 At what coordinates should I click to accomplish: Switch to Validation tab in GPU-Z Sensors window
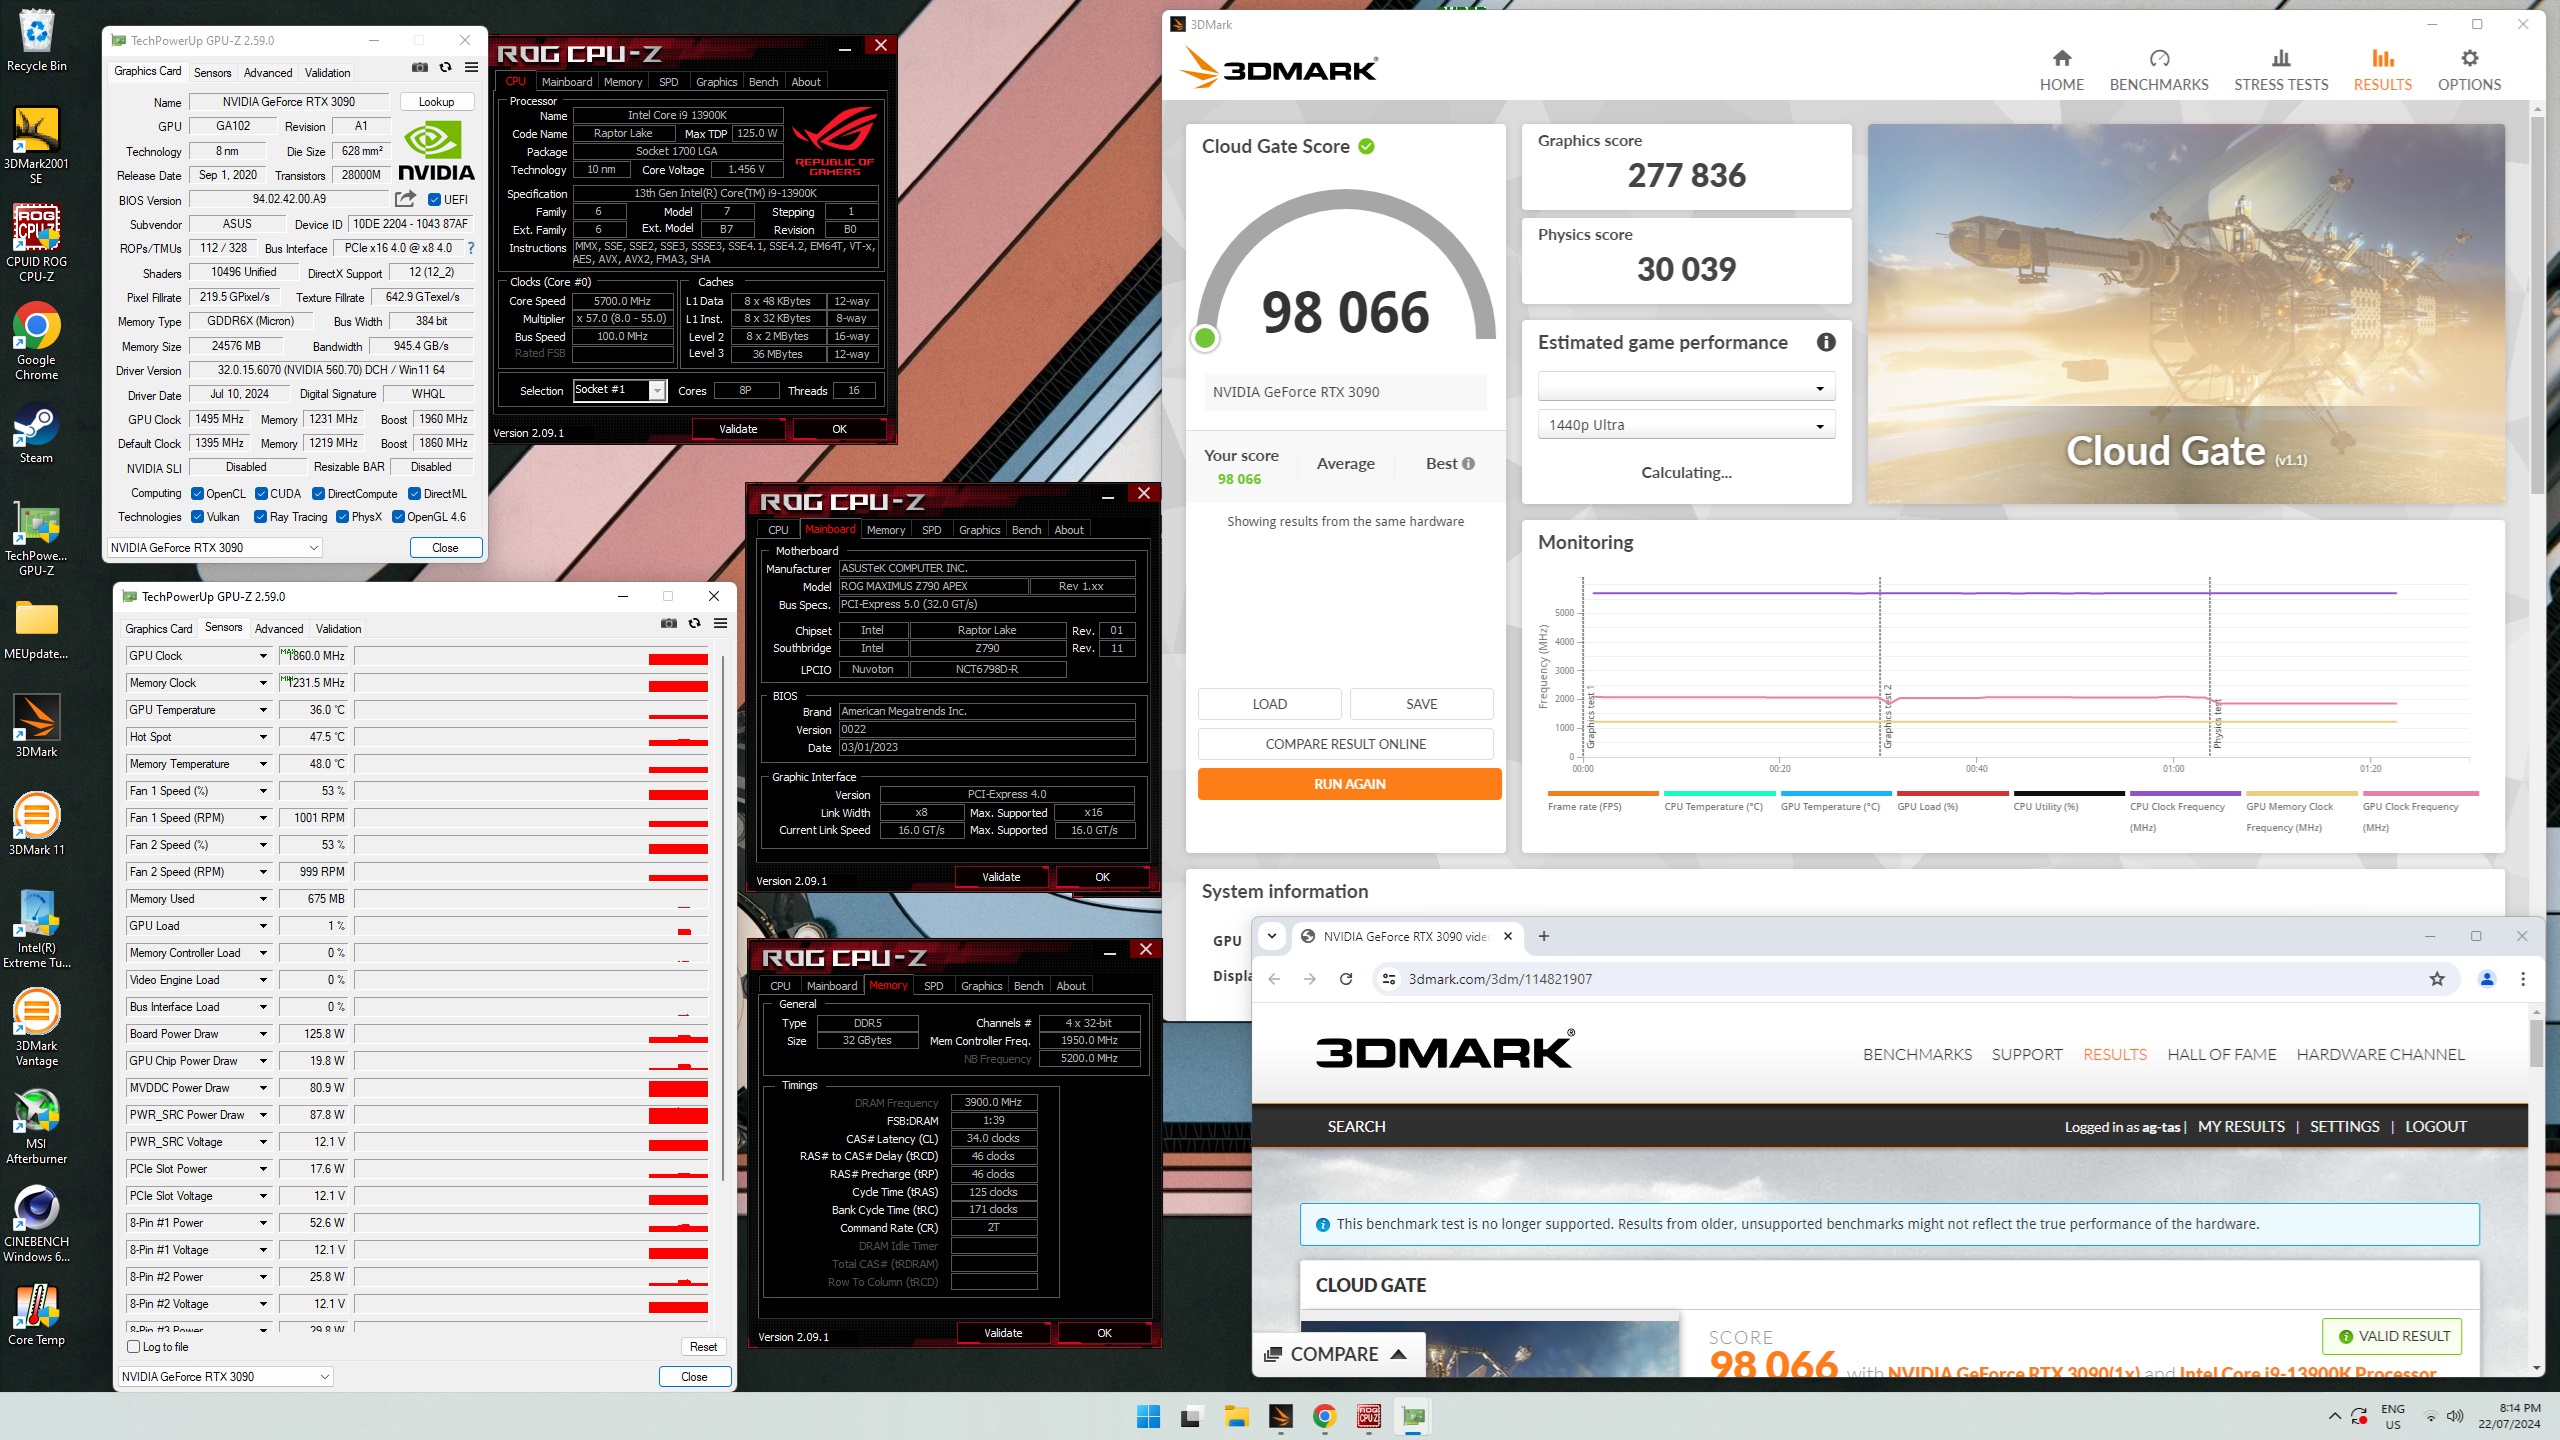pos(338,628)
